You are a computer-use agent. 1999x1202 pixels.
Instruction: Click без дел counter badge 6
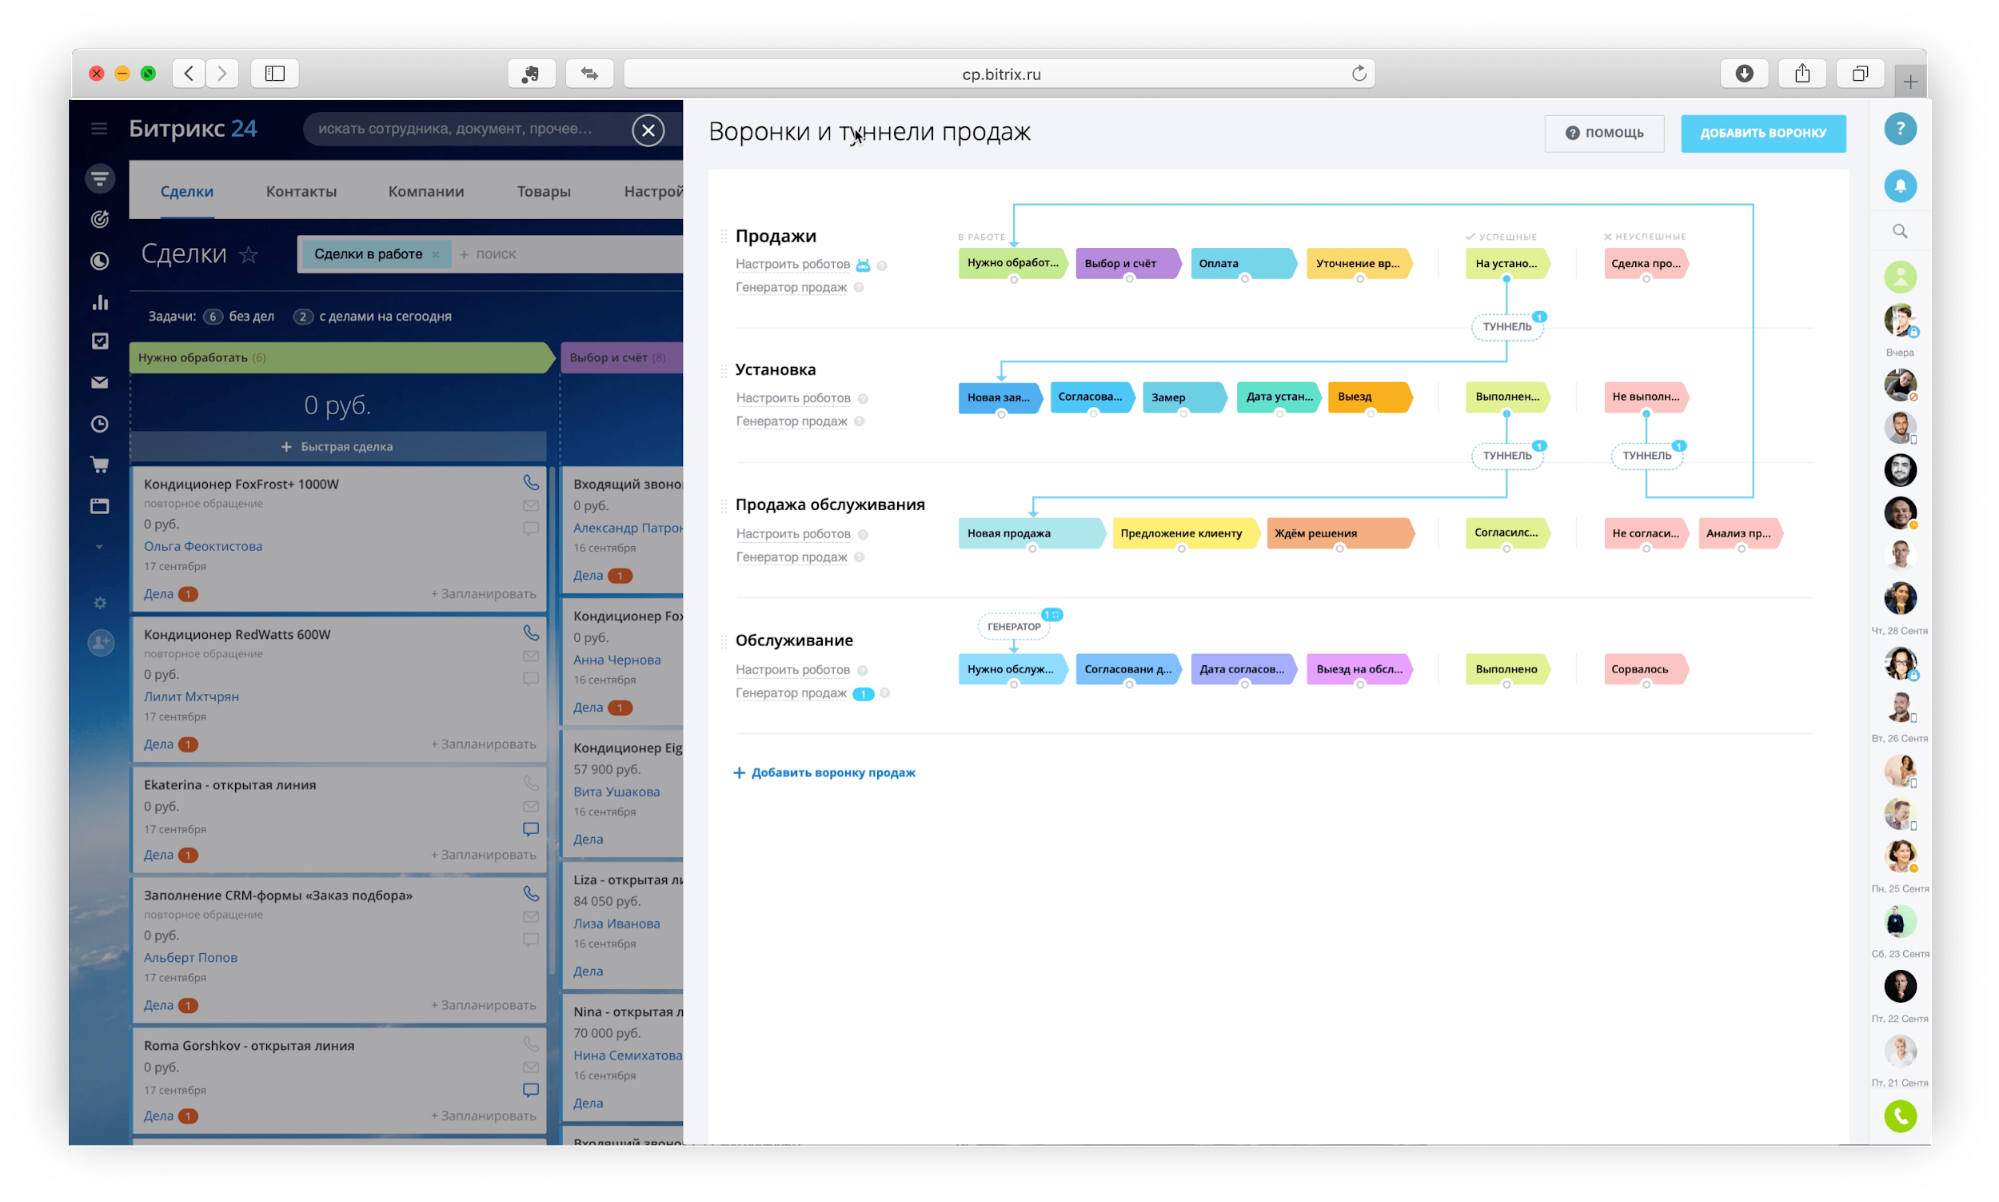(213, 317)
